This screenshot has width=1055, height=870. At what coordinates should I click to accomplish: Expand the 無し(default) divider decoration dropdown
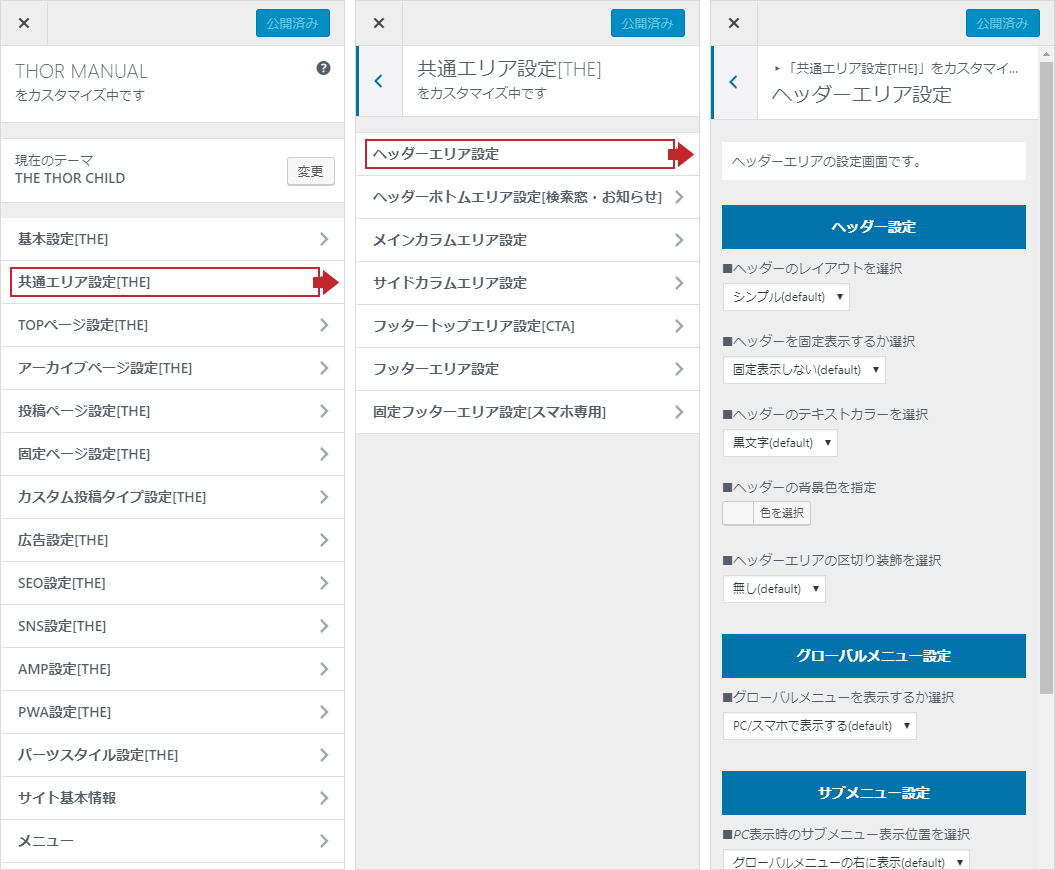[774, 589]
